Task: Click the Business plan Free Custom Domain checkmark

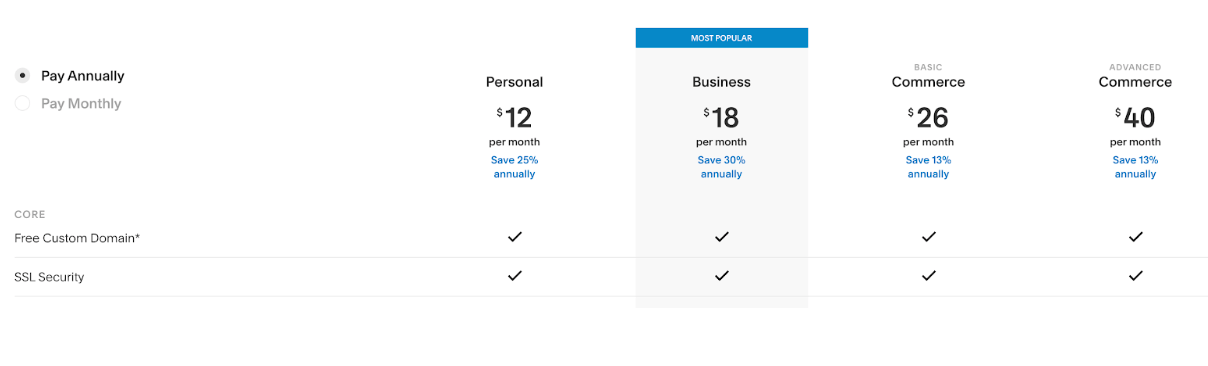Action: coord(722,237)
